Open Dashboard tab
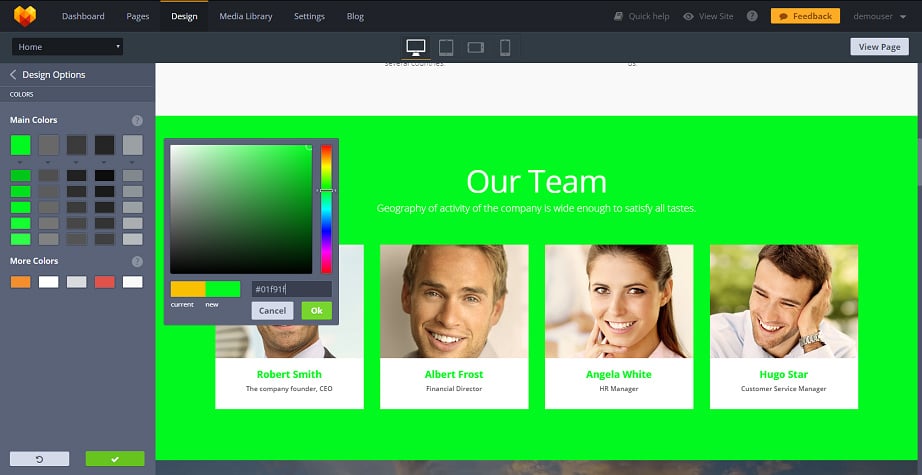This screenshot has height=475, width=922. point(83,16)
